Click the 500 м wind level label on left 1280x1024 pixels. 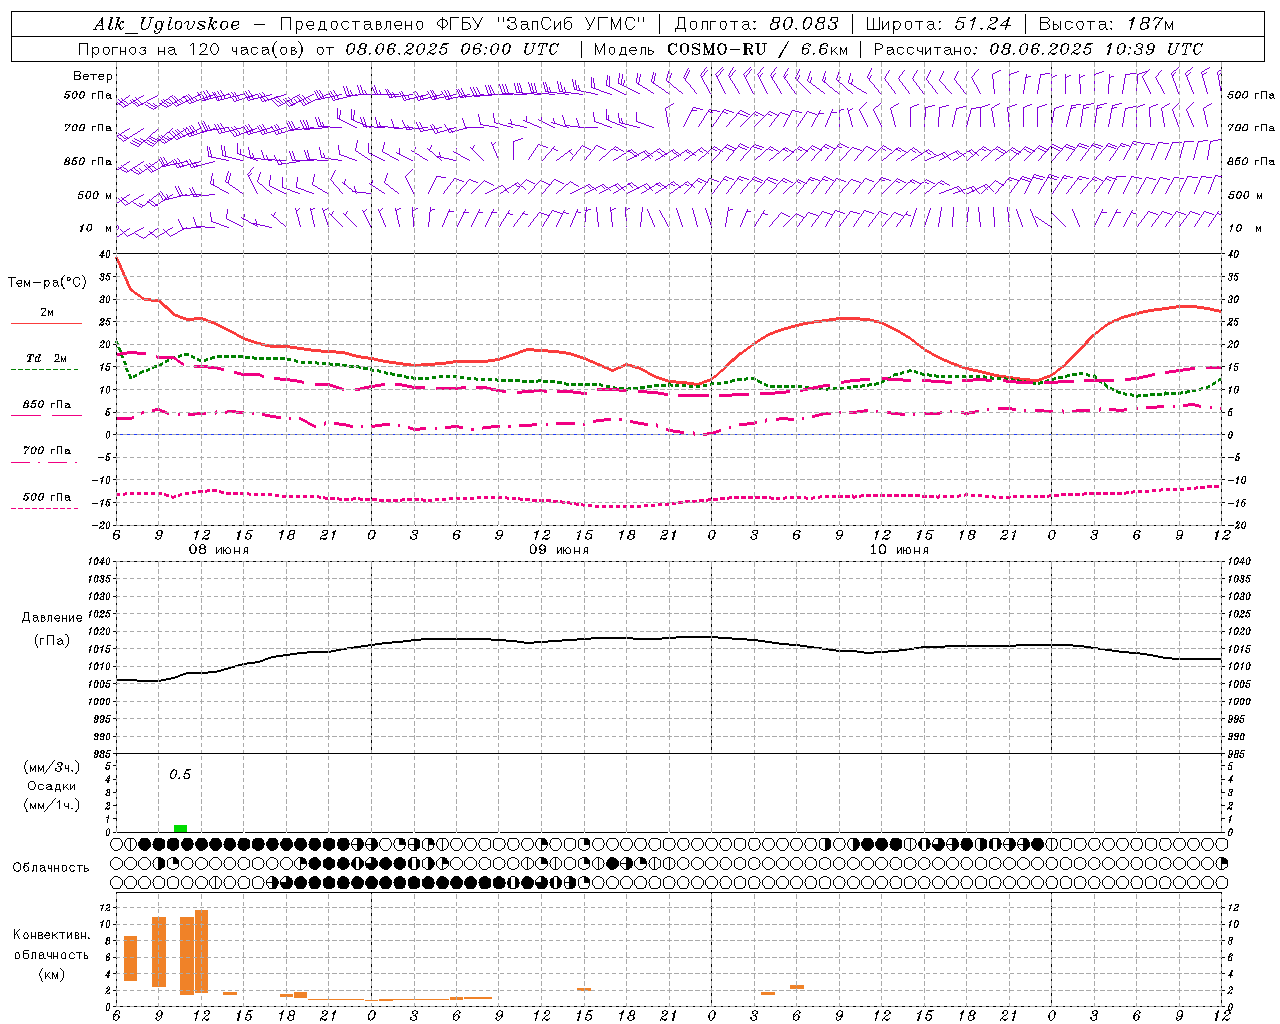click(x=95, y=195)
